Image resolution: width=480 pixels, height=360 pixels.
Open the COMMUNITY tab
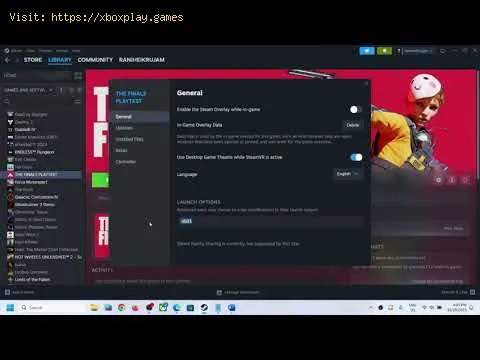click(x=95, y=60)
